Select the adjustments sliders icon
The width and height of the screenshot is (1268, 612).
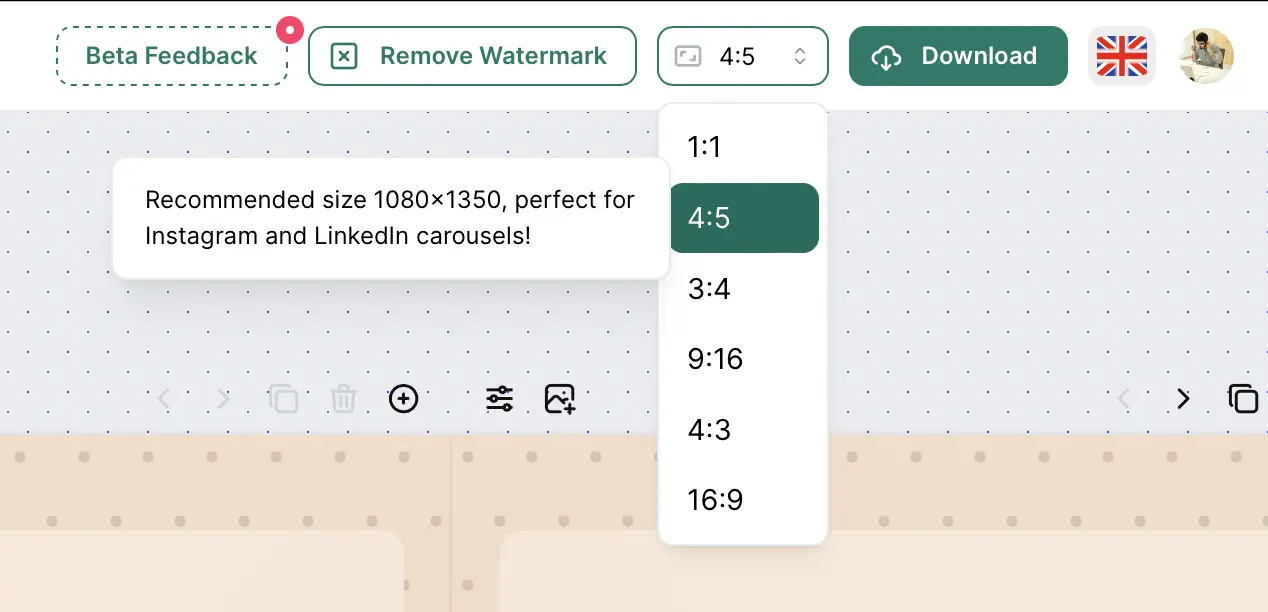tap(499, 398)
